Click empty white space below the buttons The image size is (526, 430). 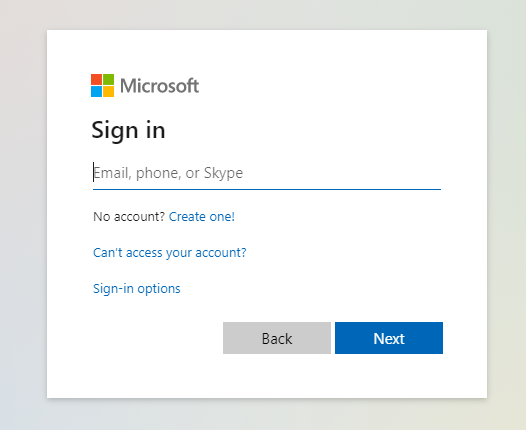pyautogui.click(x=267, y=376)
